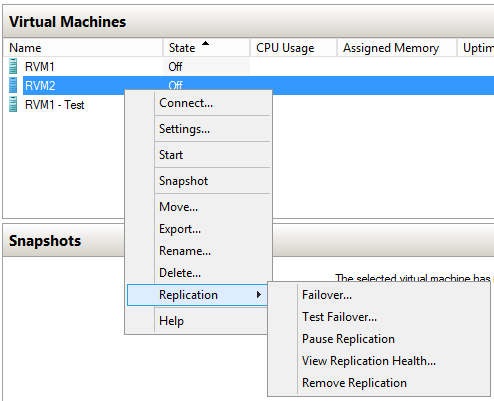The width and height of the screenshot is (494, 401).
Task: Open Settings... from the context menu
Action: coord(198,129)
